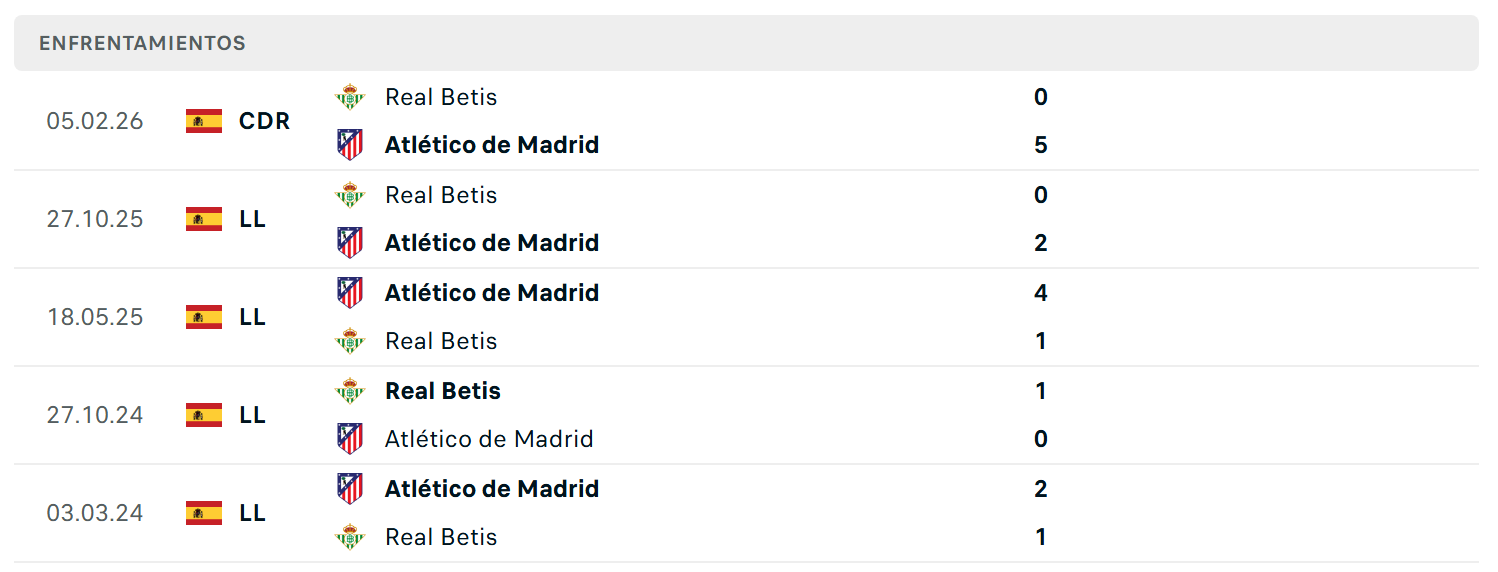This screenshot has height=572, width=1498.
Task: Open the 18.05.25 match row date
Action: [95, 317]
